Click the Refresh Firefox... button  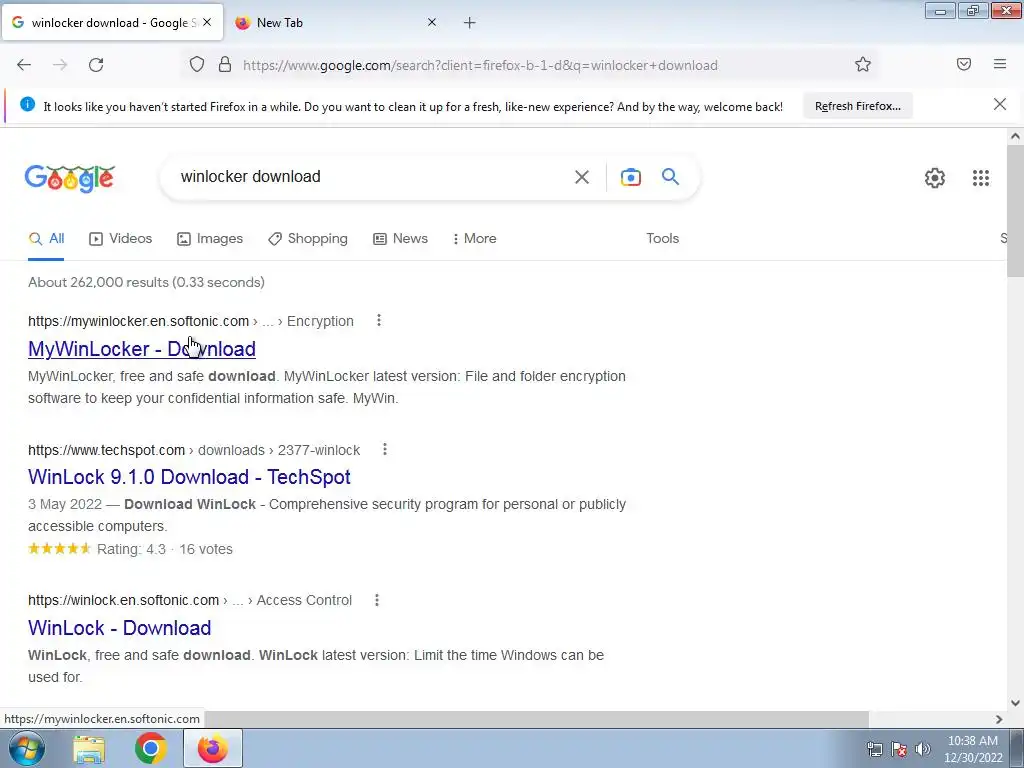coord(857,106)
